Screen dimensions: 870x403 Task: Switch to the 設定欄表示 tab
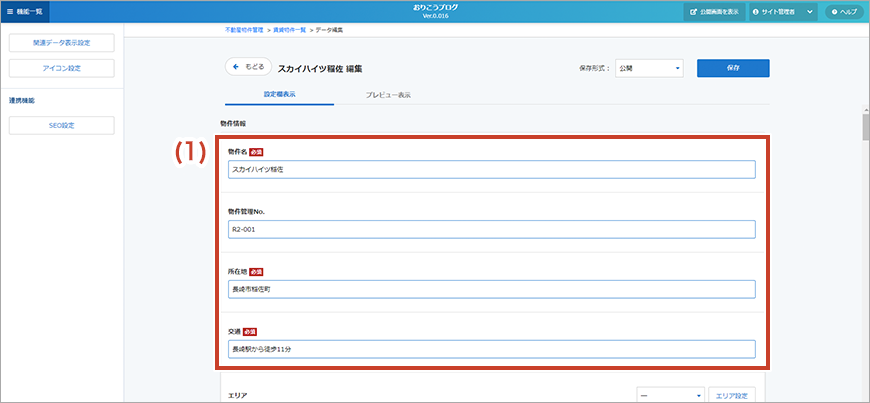(x=279, y=95)
